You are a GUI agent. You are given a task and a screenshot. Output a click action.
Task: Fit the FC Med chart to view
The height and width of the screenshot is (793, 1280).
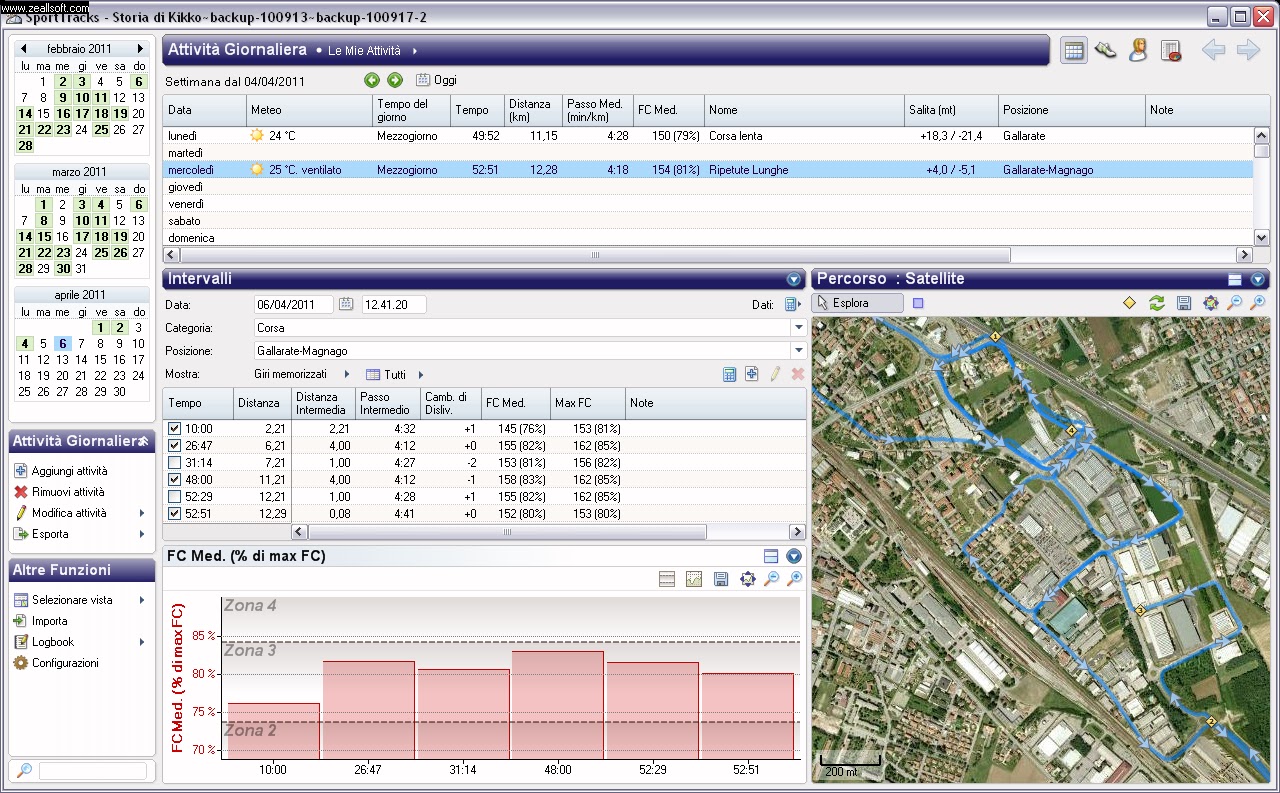point(747,579)
